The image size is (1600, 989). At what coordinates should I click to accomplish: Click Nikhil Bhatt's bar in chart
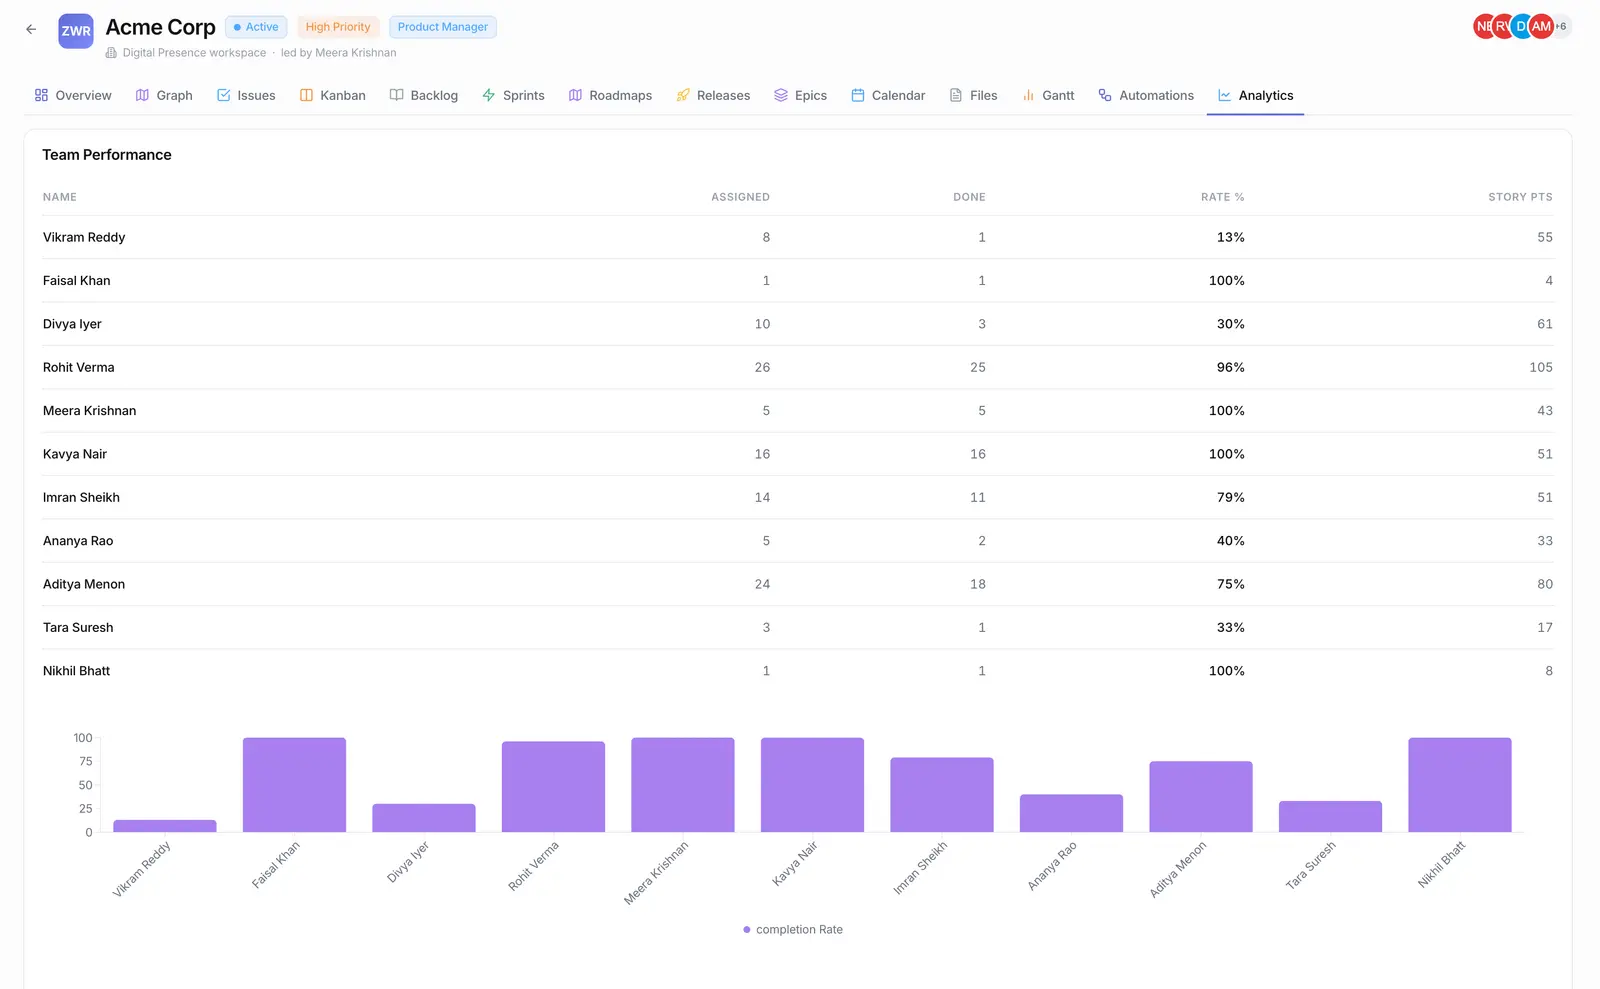click(x=1460, y=785)
